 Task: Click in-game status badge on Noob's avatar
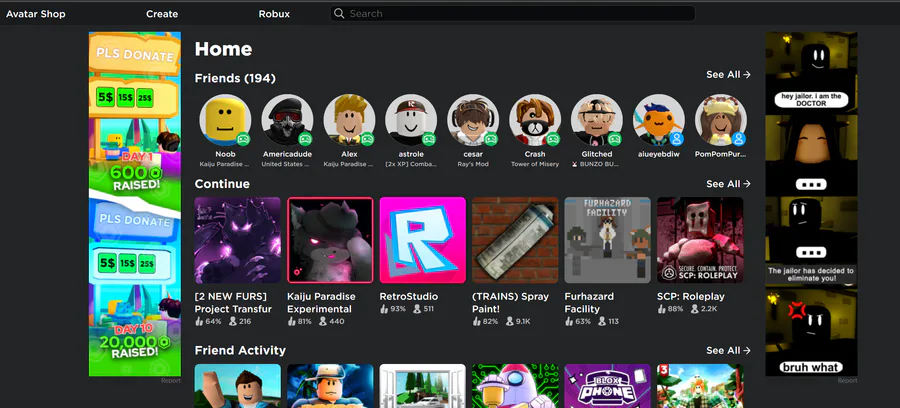(x=243, y=138)
